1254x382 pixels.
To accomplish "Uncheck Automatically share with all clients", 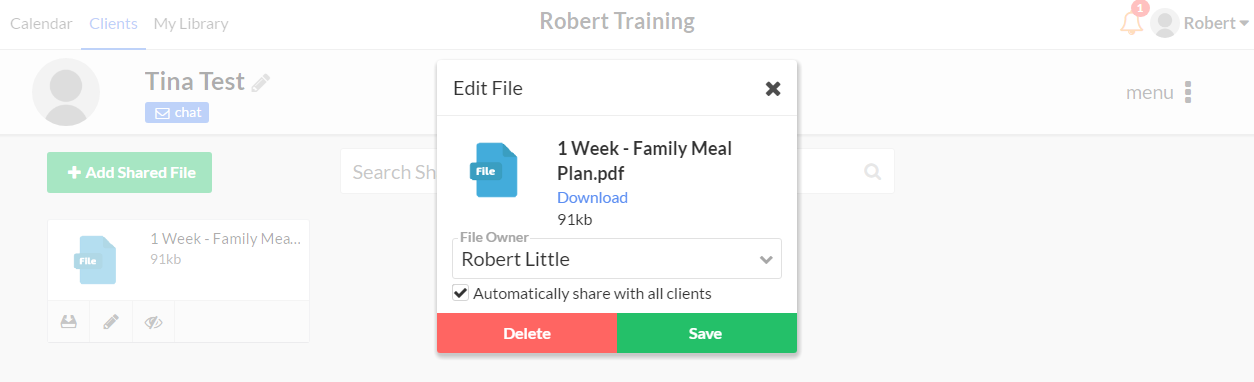I will point(460,293).
